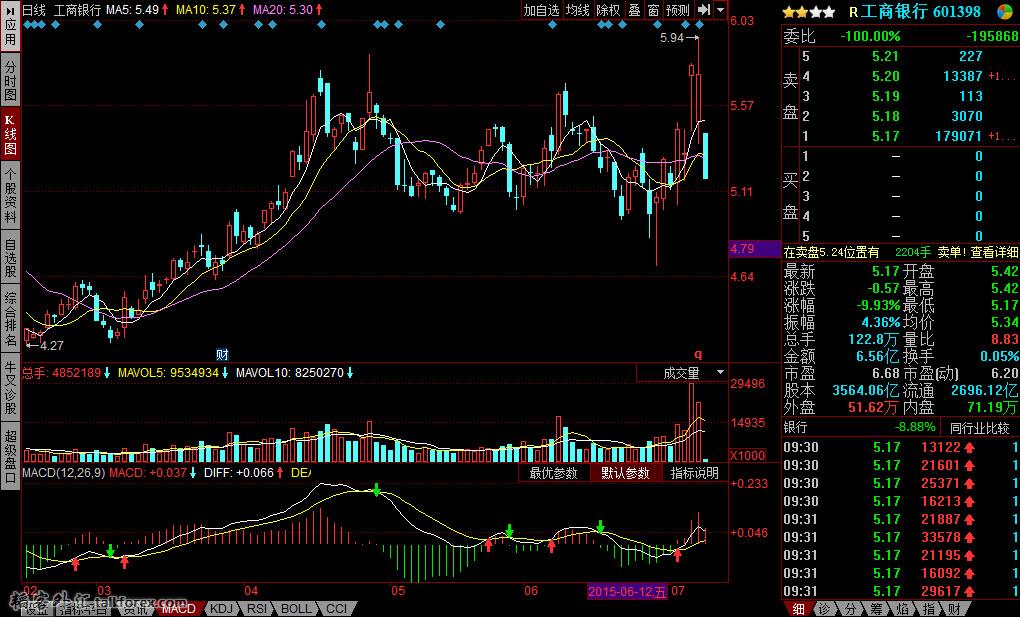The width and height of the screenshot is (1020, 617).
Task: Click the R margin-trading icon before 工商银行
Action: [853, 12]
